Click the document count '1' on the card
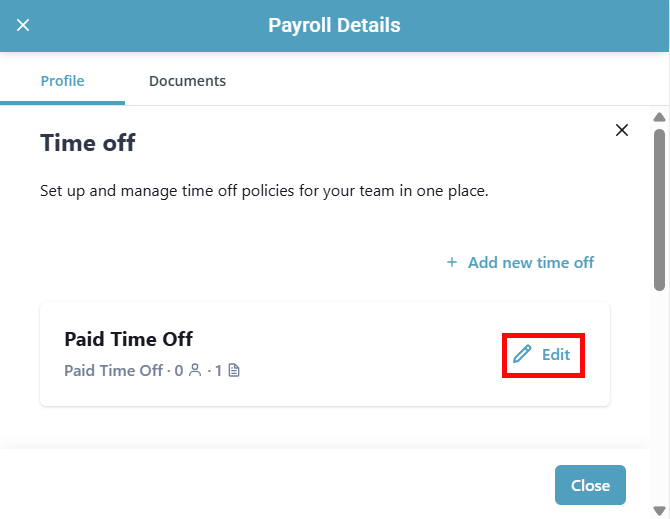Screen dimensions: 670x519 pyautogui.click(x=218, y=371)
